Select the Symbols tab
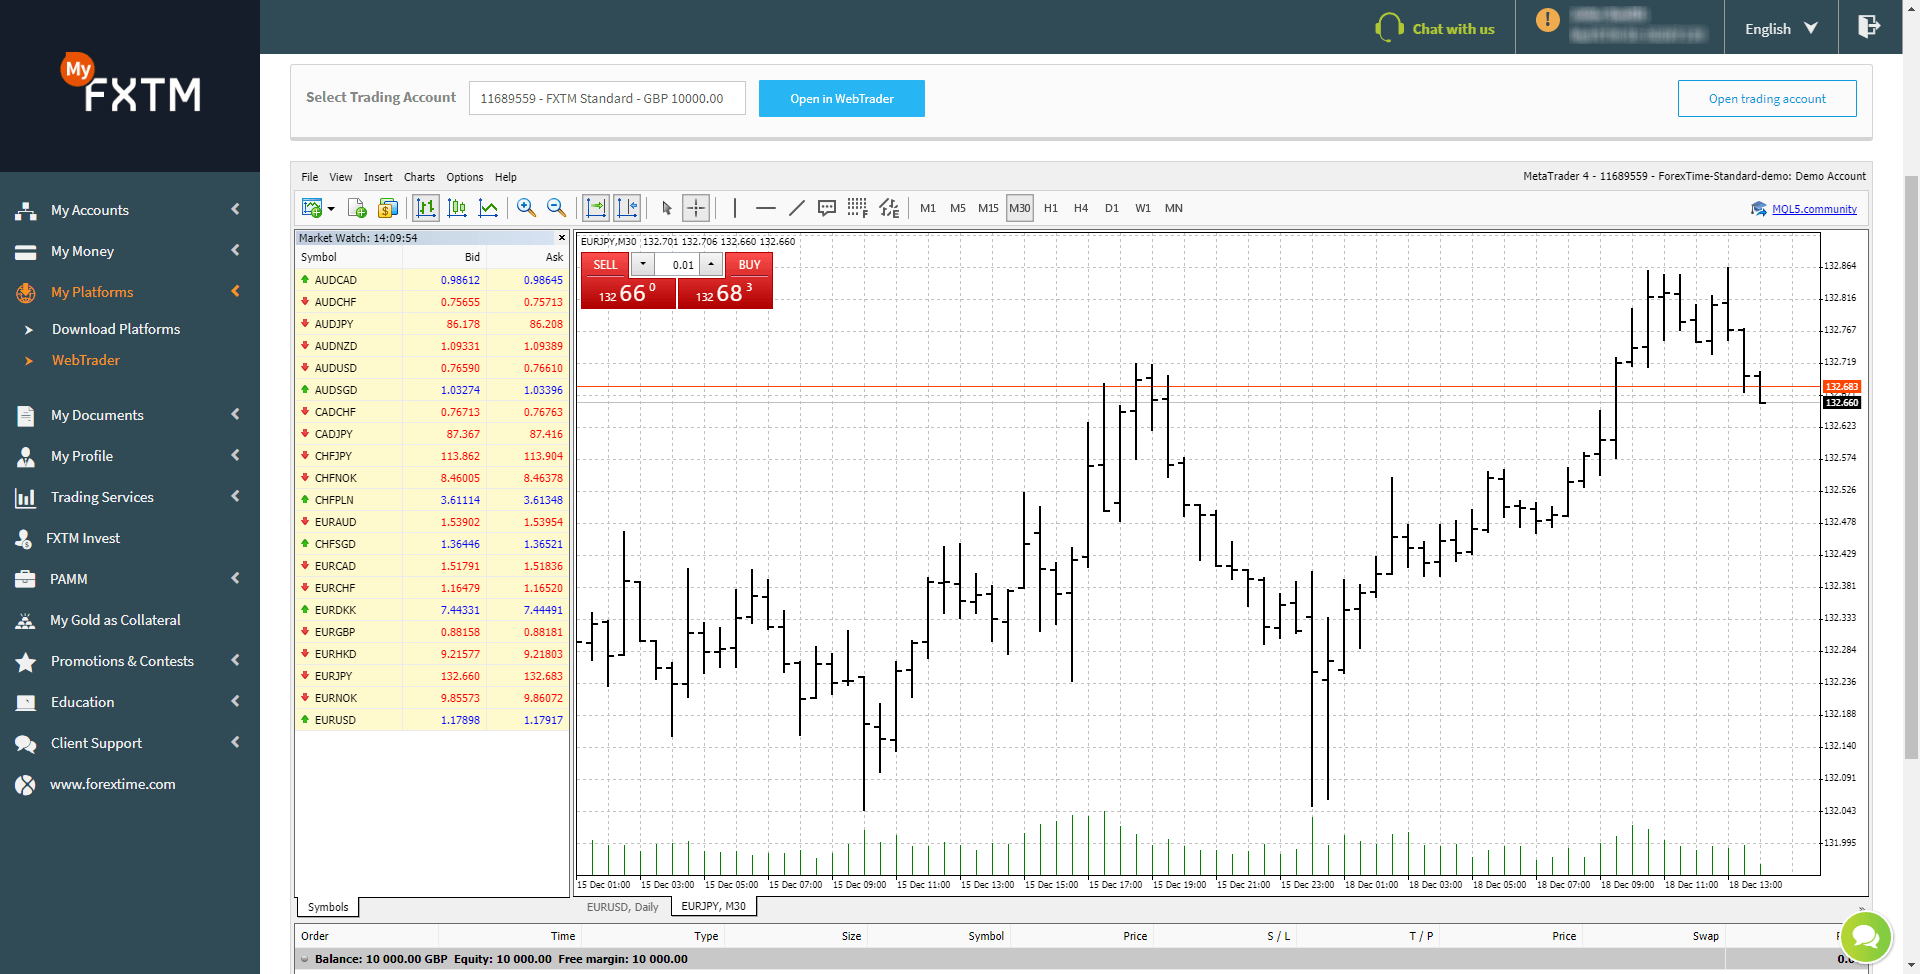The image size is (1920, 974). coord(328,907)
